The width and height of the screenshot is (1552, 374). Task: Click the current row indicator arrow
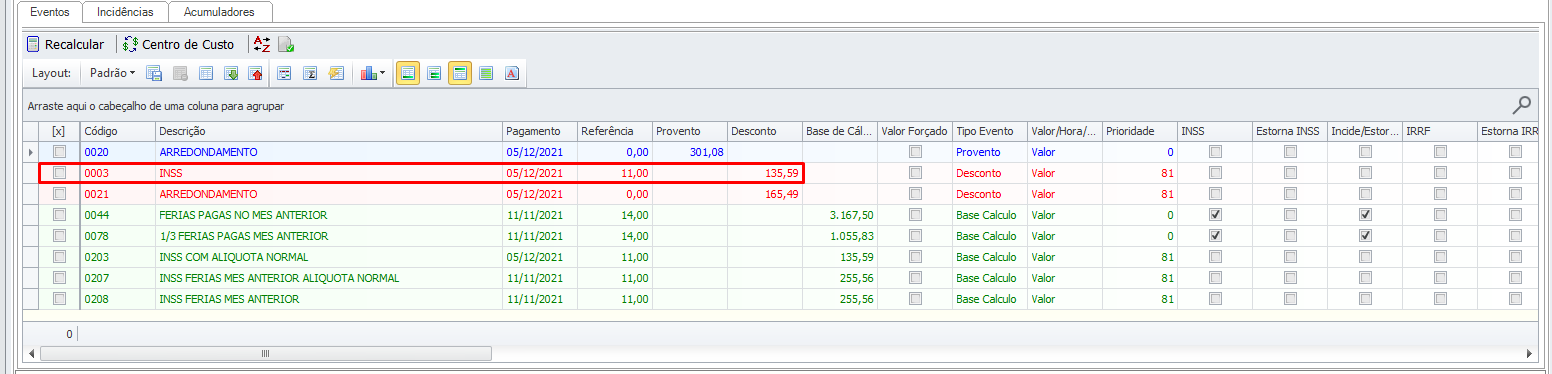tap(30, 152)
